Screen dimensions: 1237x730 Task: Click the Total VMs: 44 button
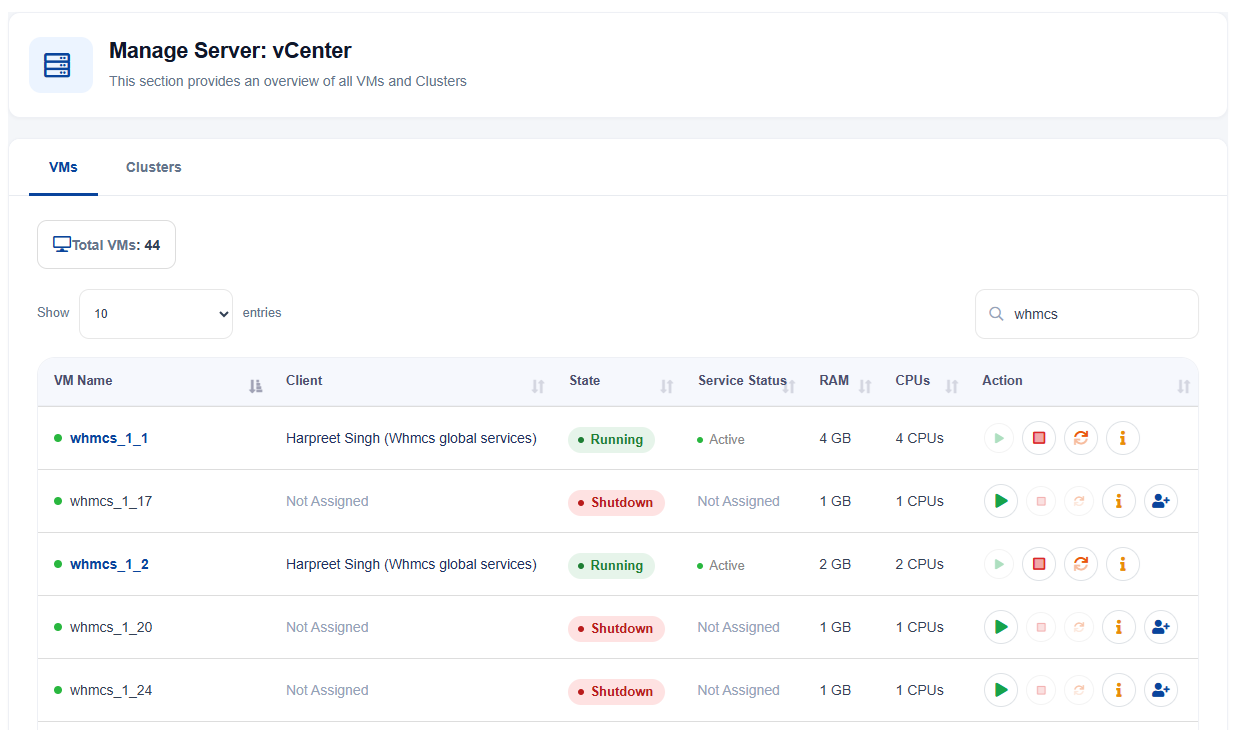pos(106,244)
